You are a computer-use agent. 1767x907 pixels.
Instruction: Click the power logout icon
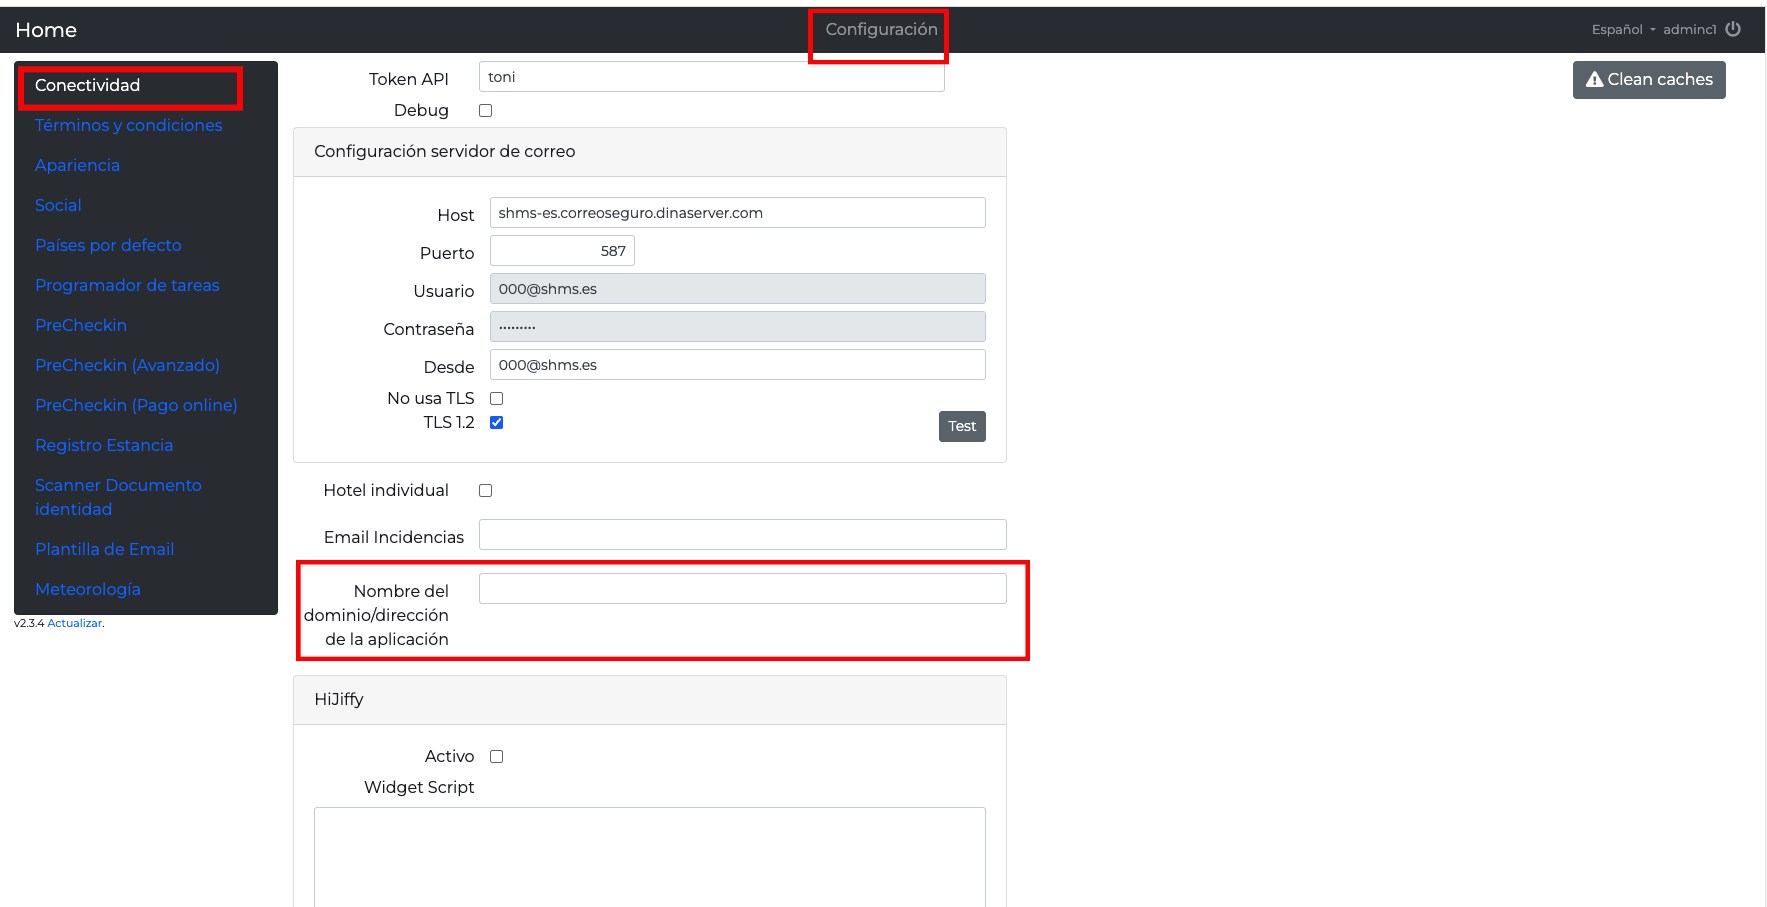point(1733,29)
